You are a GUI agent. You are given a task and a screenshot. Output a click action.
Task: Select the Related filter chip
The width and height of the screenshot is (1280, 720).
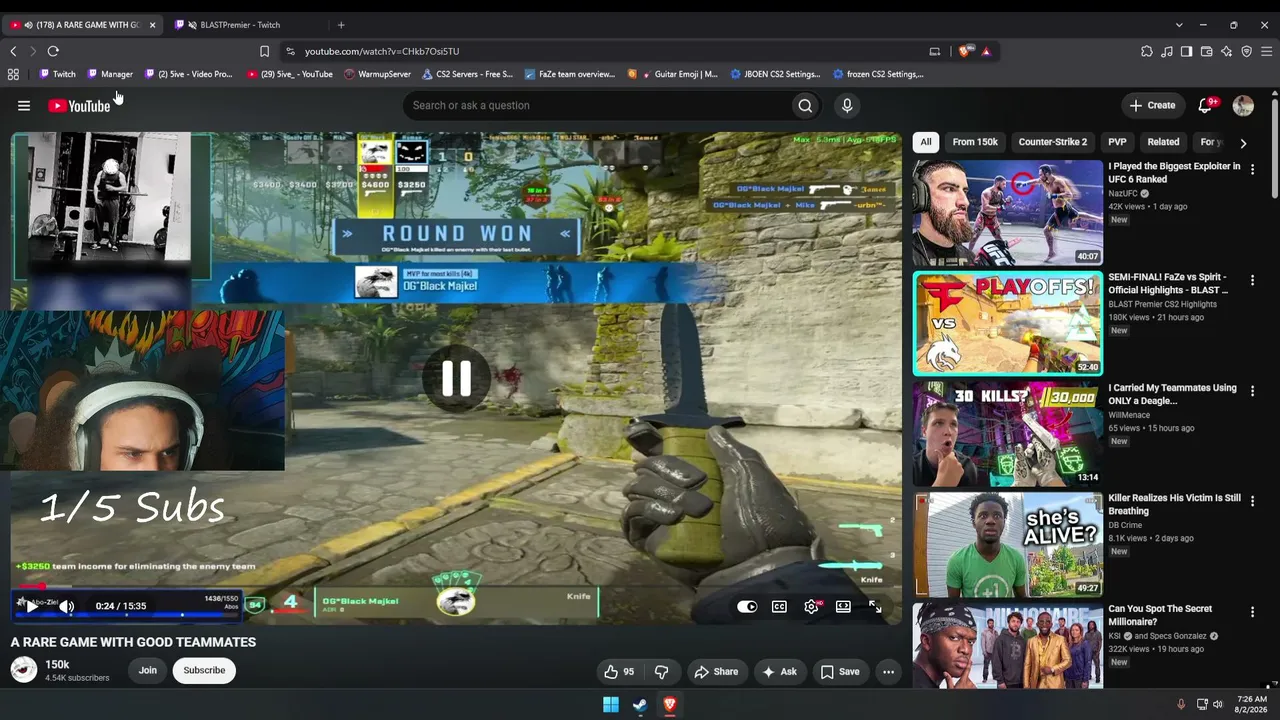pos(1163,142)
